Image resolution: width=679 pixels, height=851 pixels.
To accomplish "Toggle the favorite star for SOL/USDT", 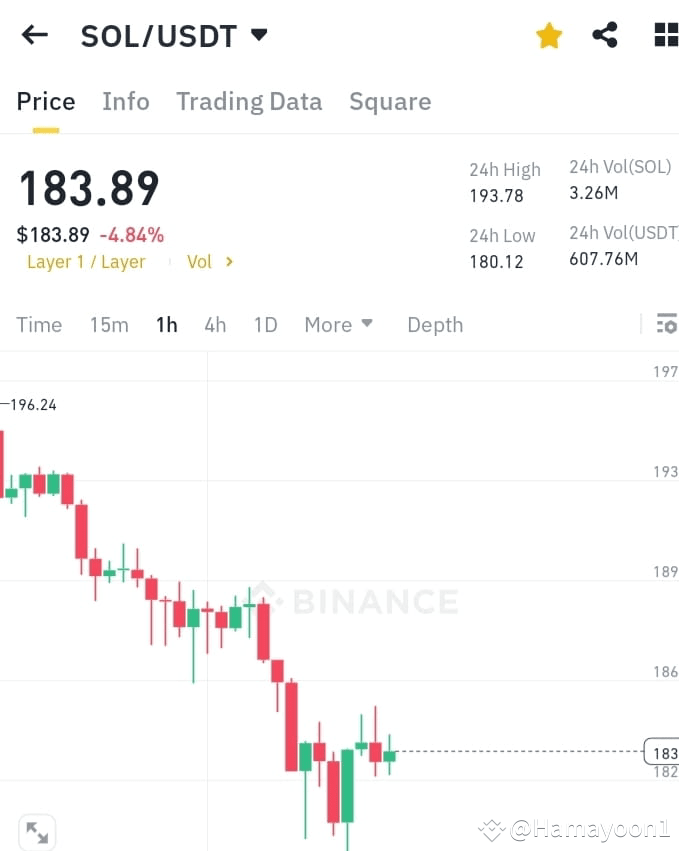I will [x=548, y=34].
